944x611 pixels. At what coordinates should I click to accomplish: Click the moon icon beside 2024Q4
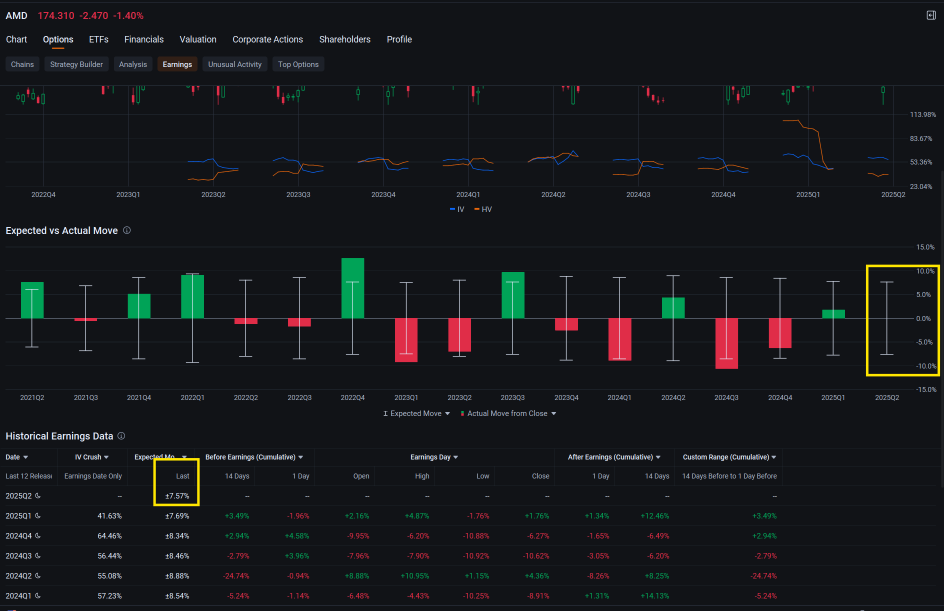point(37,536)
